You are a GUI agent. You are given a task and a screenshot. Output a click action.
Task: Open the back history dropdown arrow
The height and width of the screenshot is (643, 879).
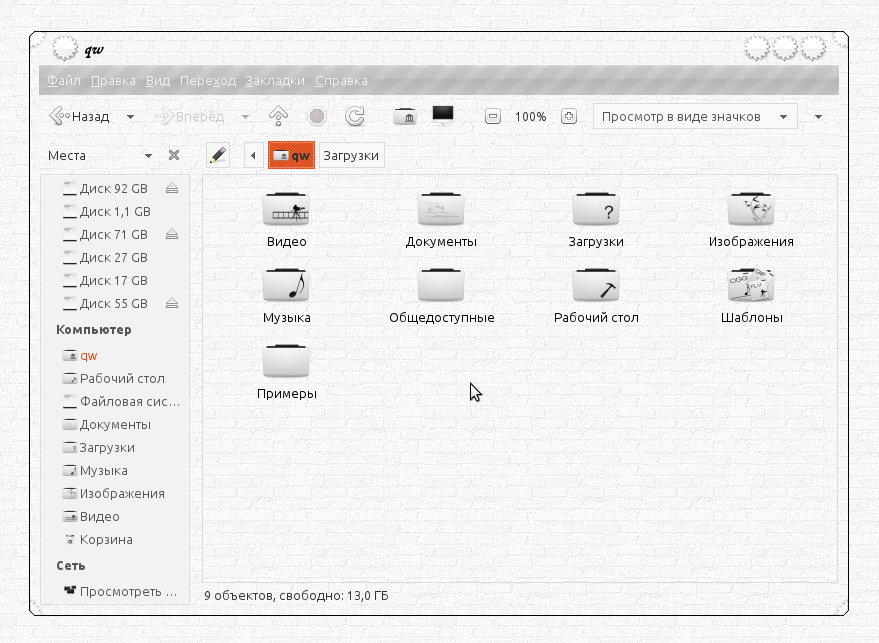coord(131,117)
